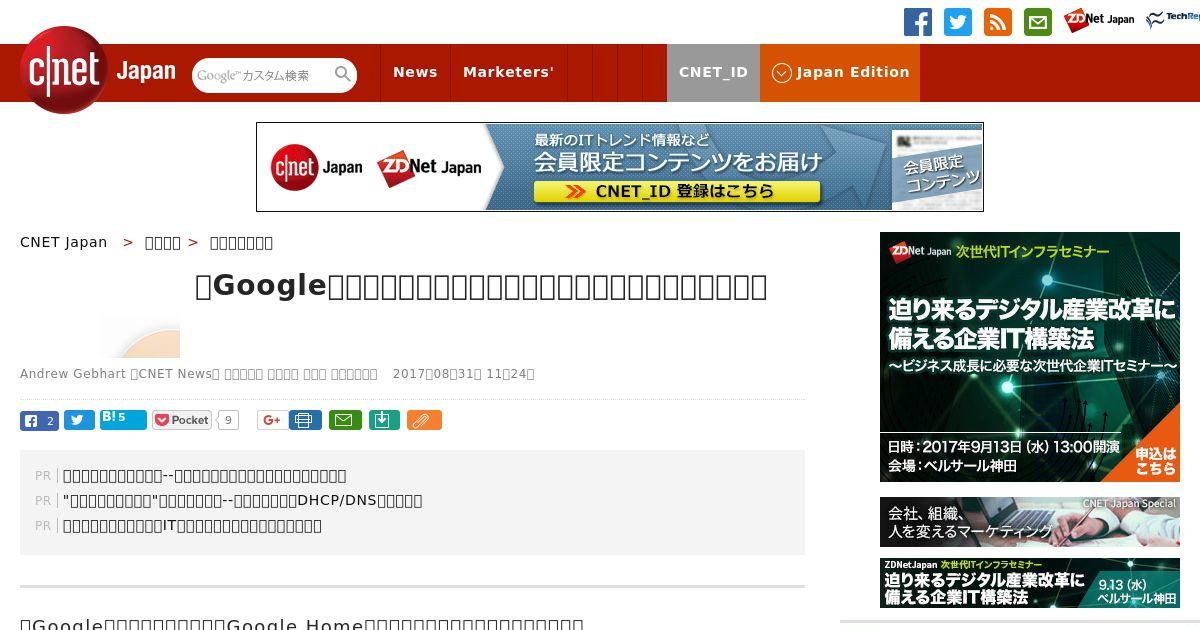Focus the Google custom search field
This screenshot has height=630, width=1200.
(x=263, y=75)
